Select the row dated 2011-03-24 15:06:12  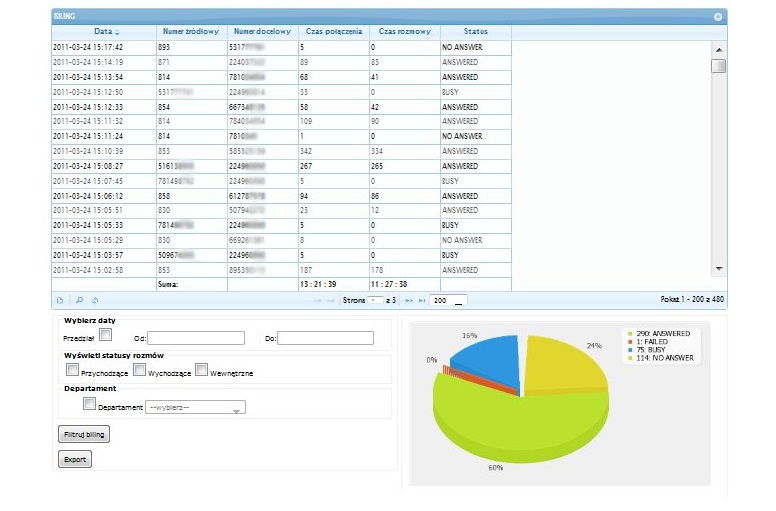click(x=281, y=196)
